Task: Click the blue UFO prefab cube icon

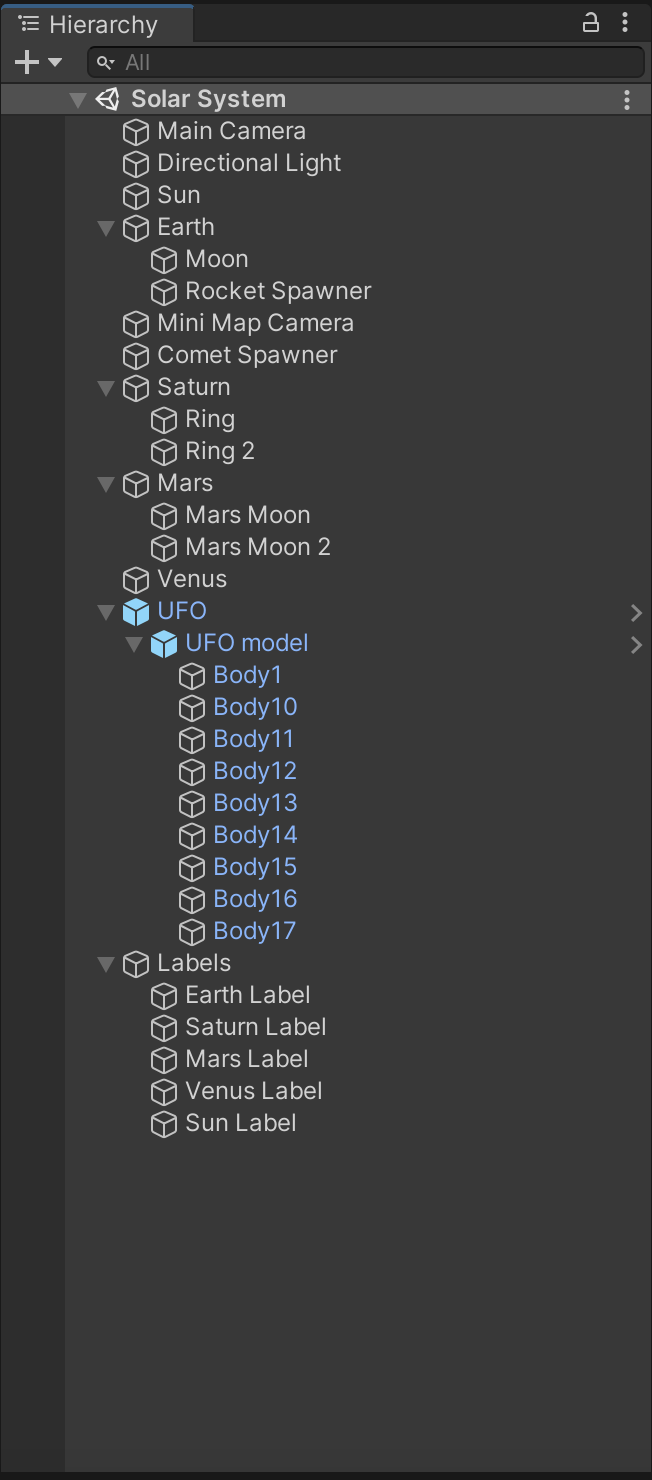Action: point(136,612)
